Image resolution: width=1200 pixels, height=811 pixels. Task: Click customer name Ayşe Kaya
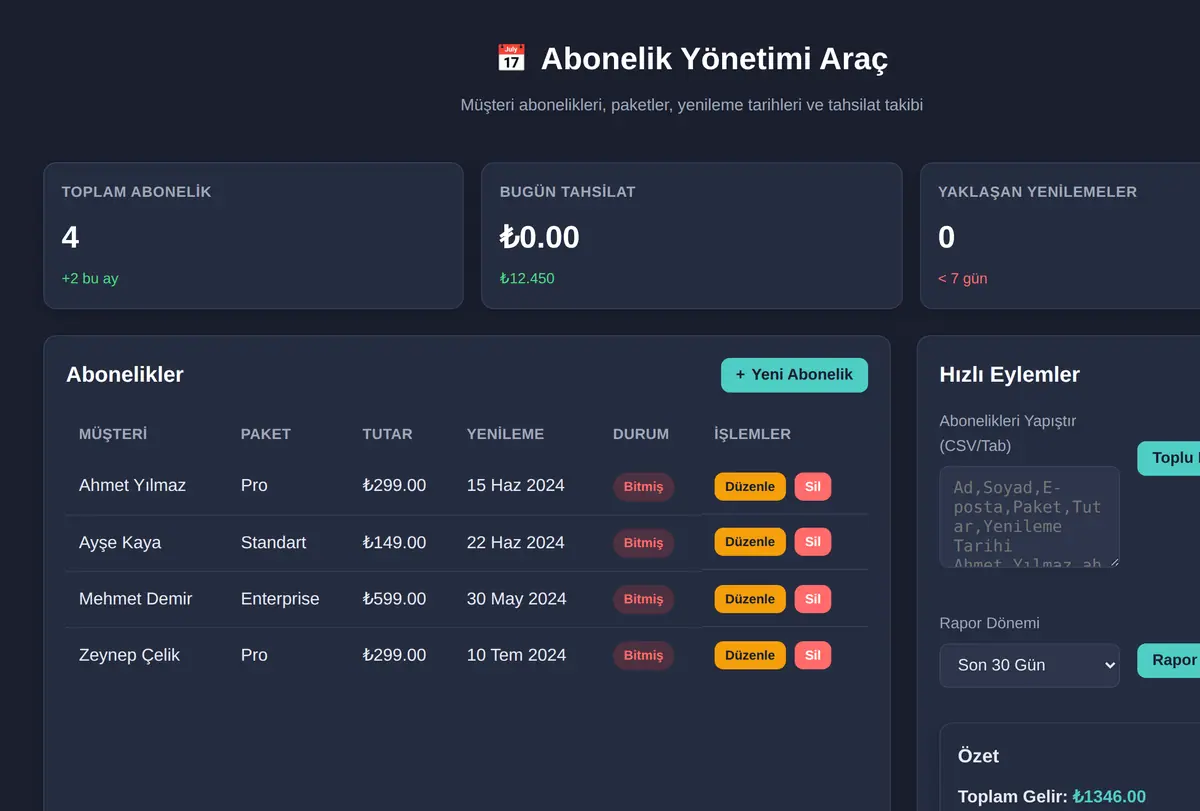[x=120, y=542]
